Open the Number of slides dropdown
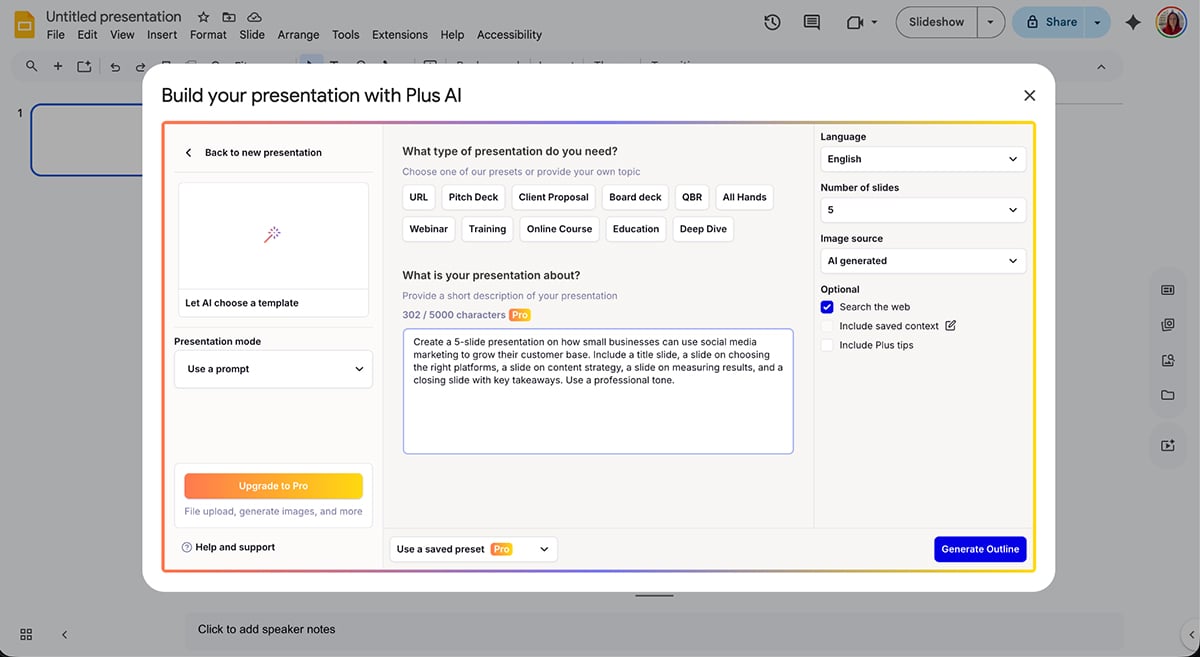 pos(923,210)
